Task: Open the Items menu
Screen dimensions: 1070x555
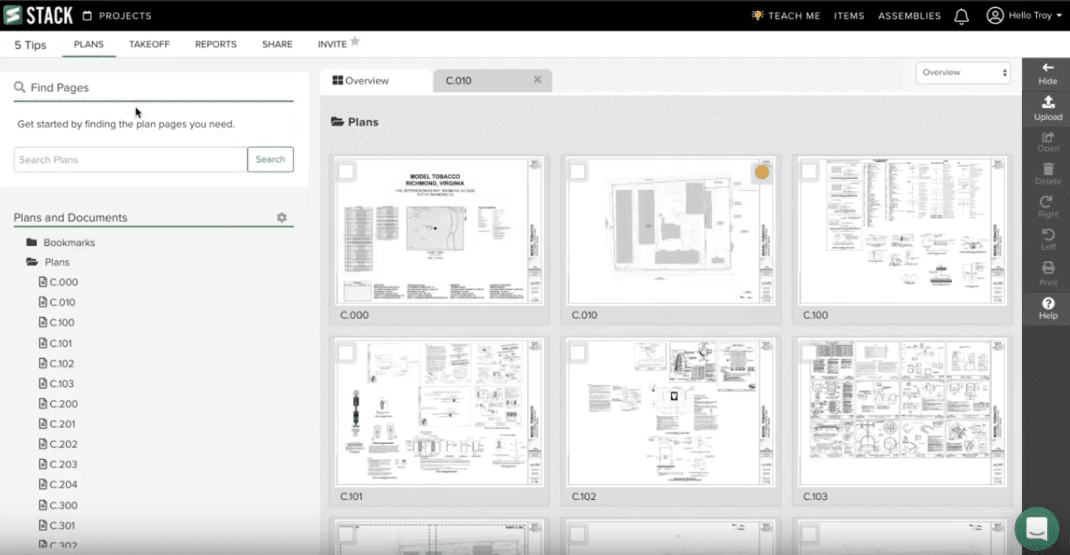Action: (849, 16)
